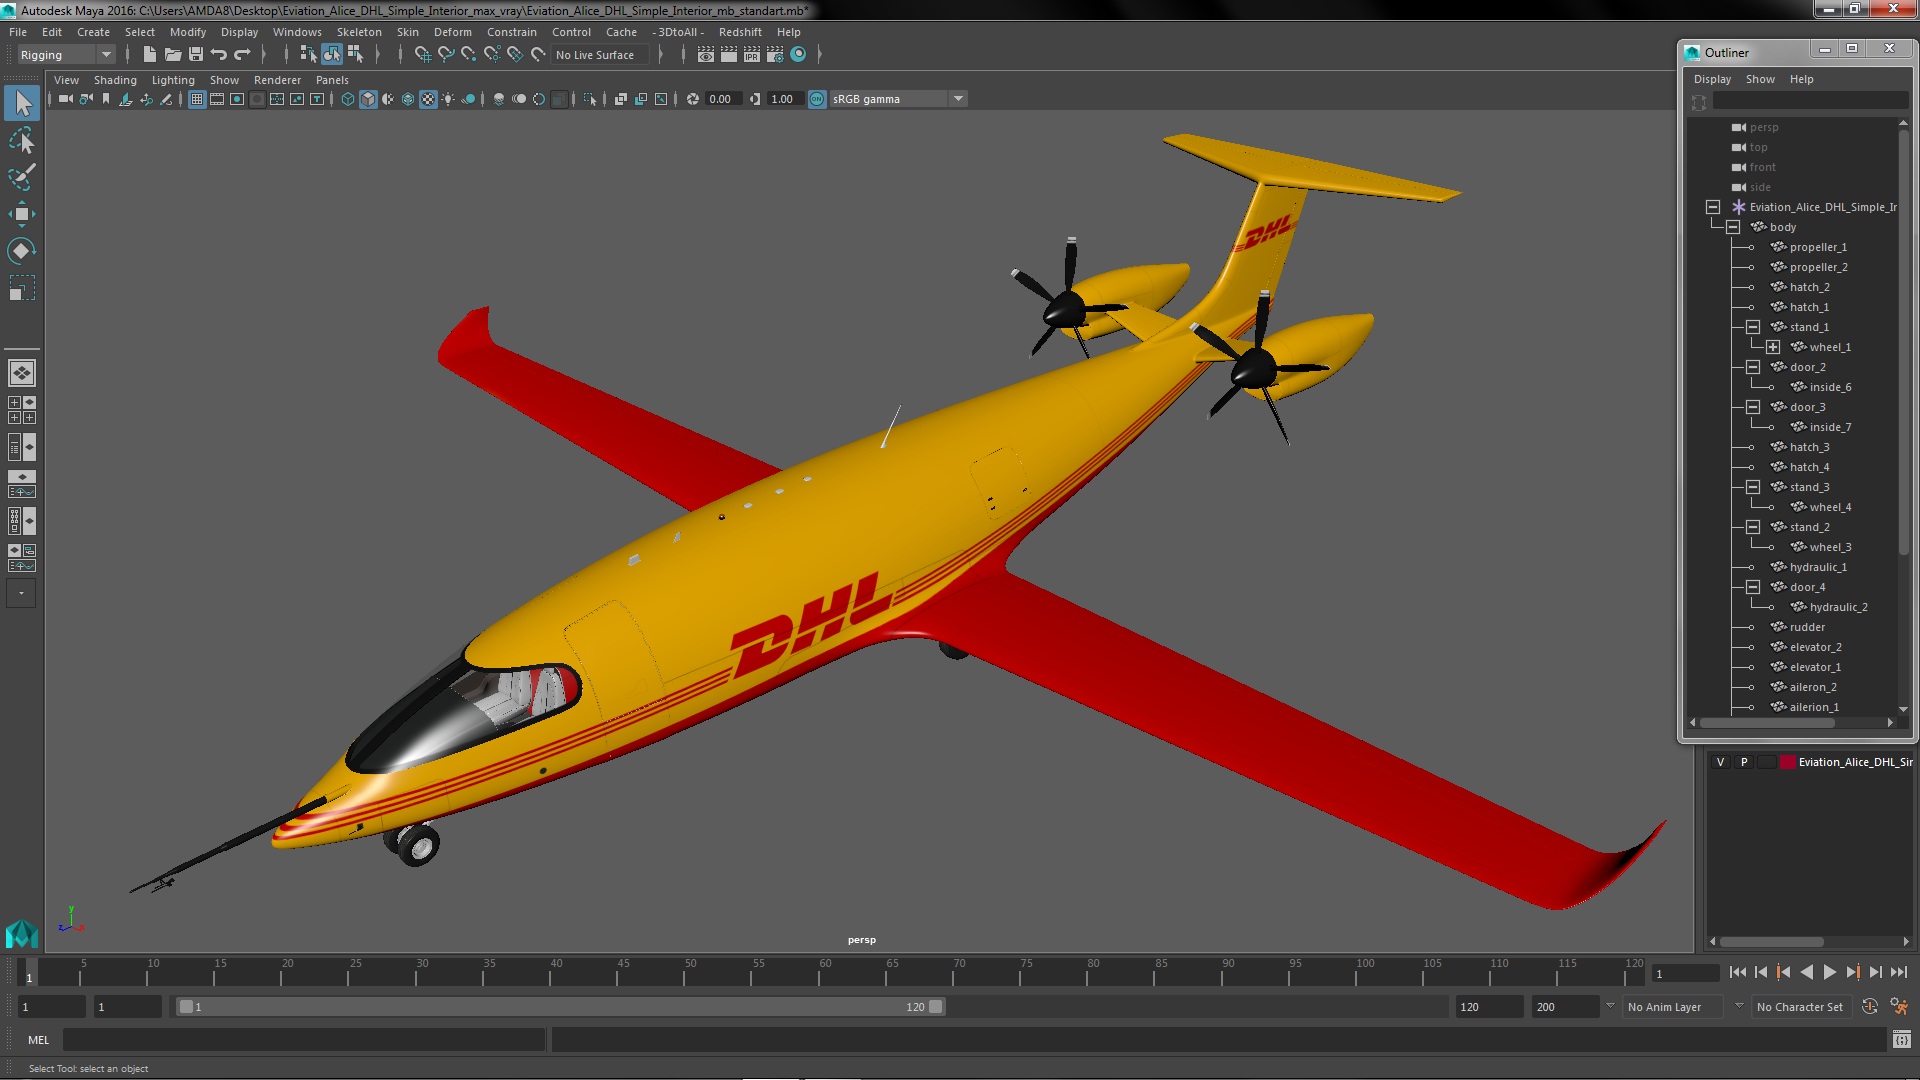Screen dimensions: 1920x1080
Task: Open Render Settings icon
Action: 775,55
